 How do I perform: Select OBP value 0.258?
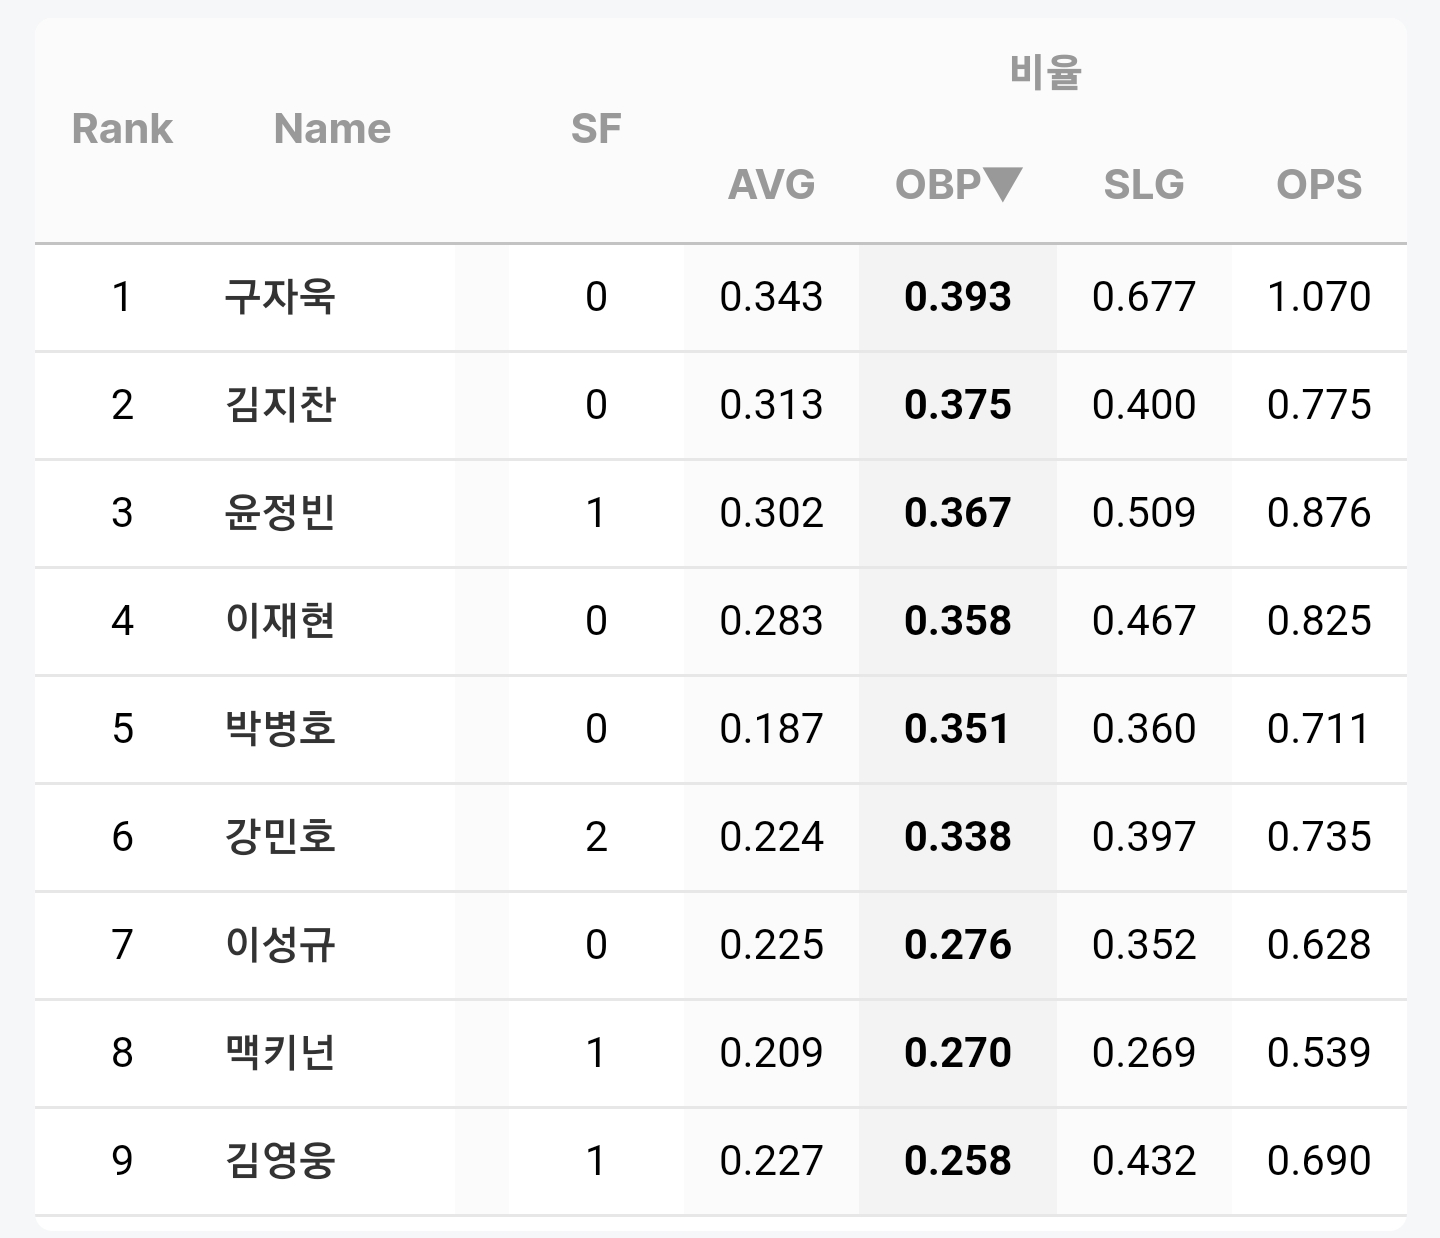point(957,1161)
